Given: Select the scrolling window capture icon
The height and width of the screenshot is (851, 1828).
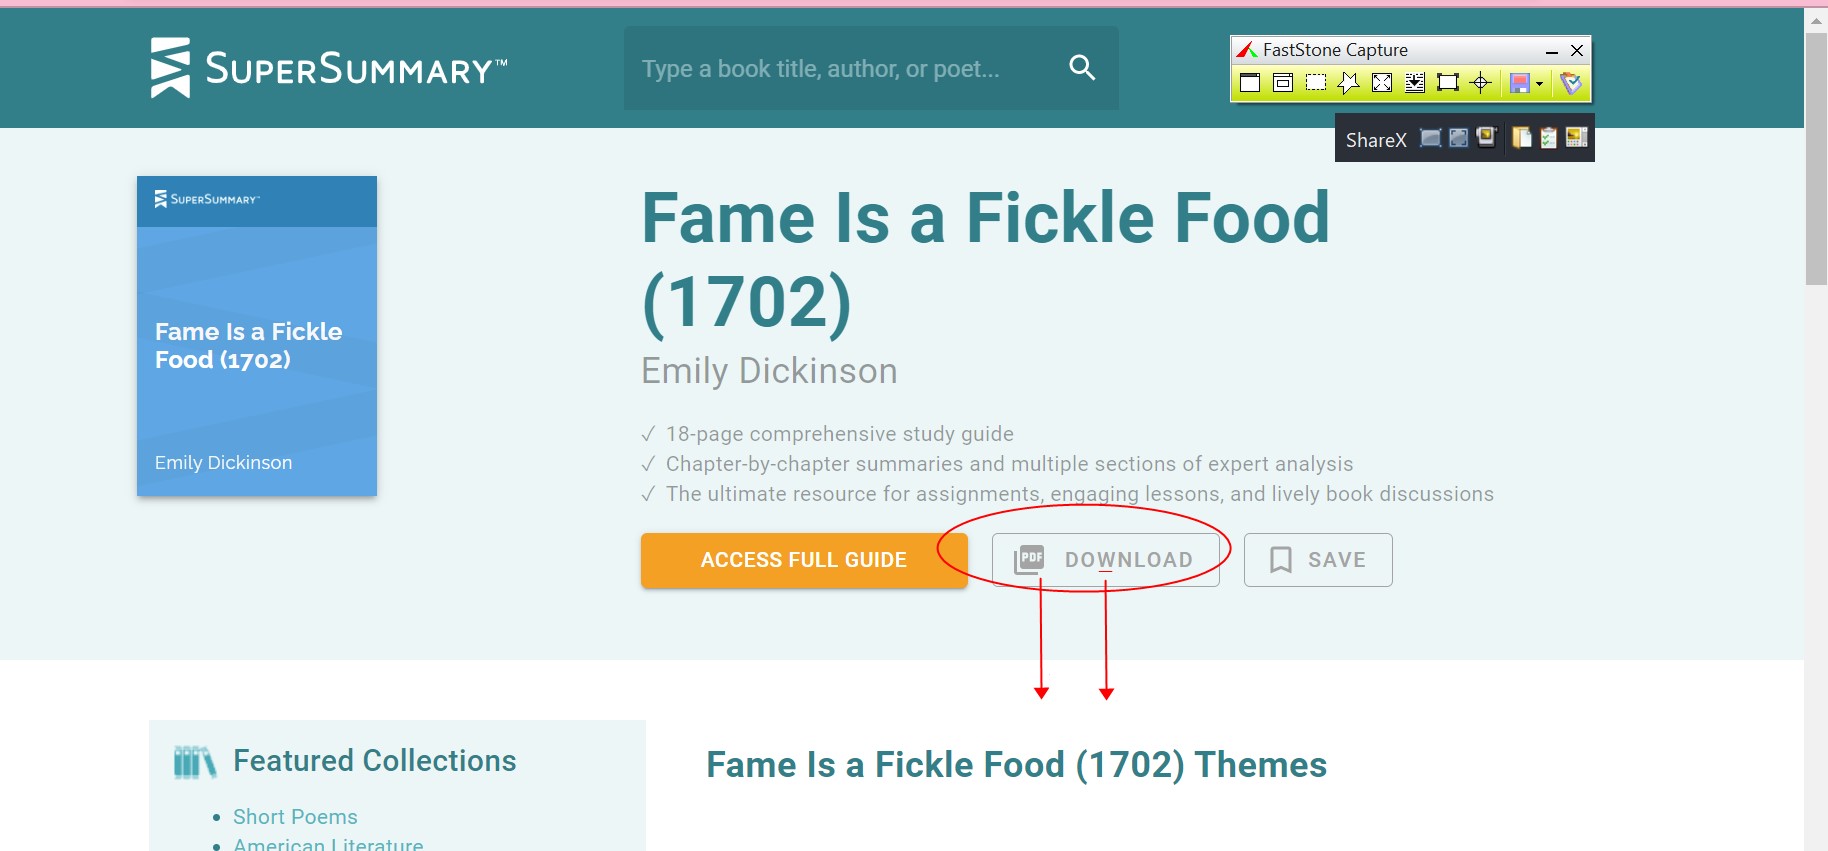Looking at the screenshot, I should point(1415,83).
